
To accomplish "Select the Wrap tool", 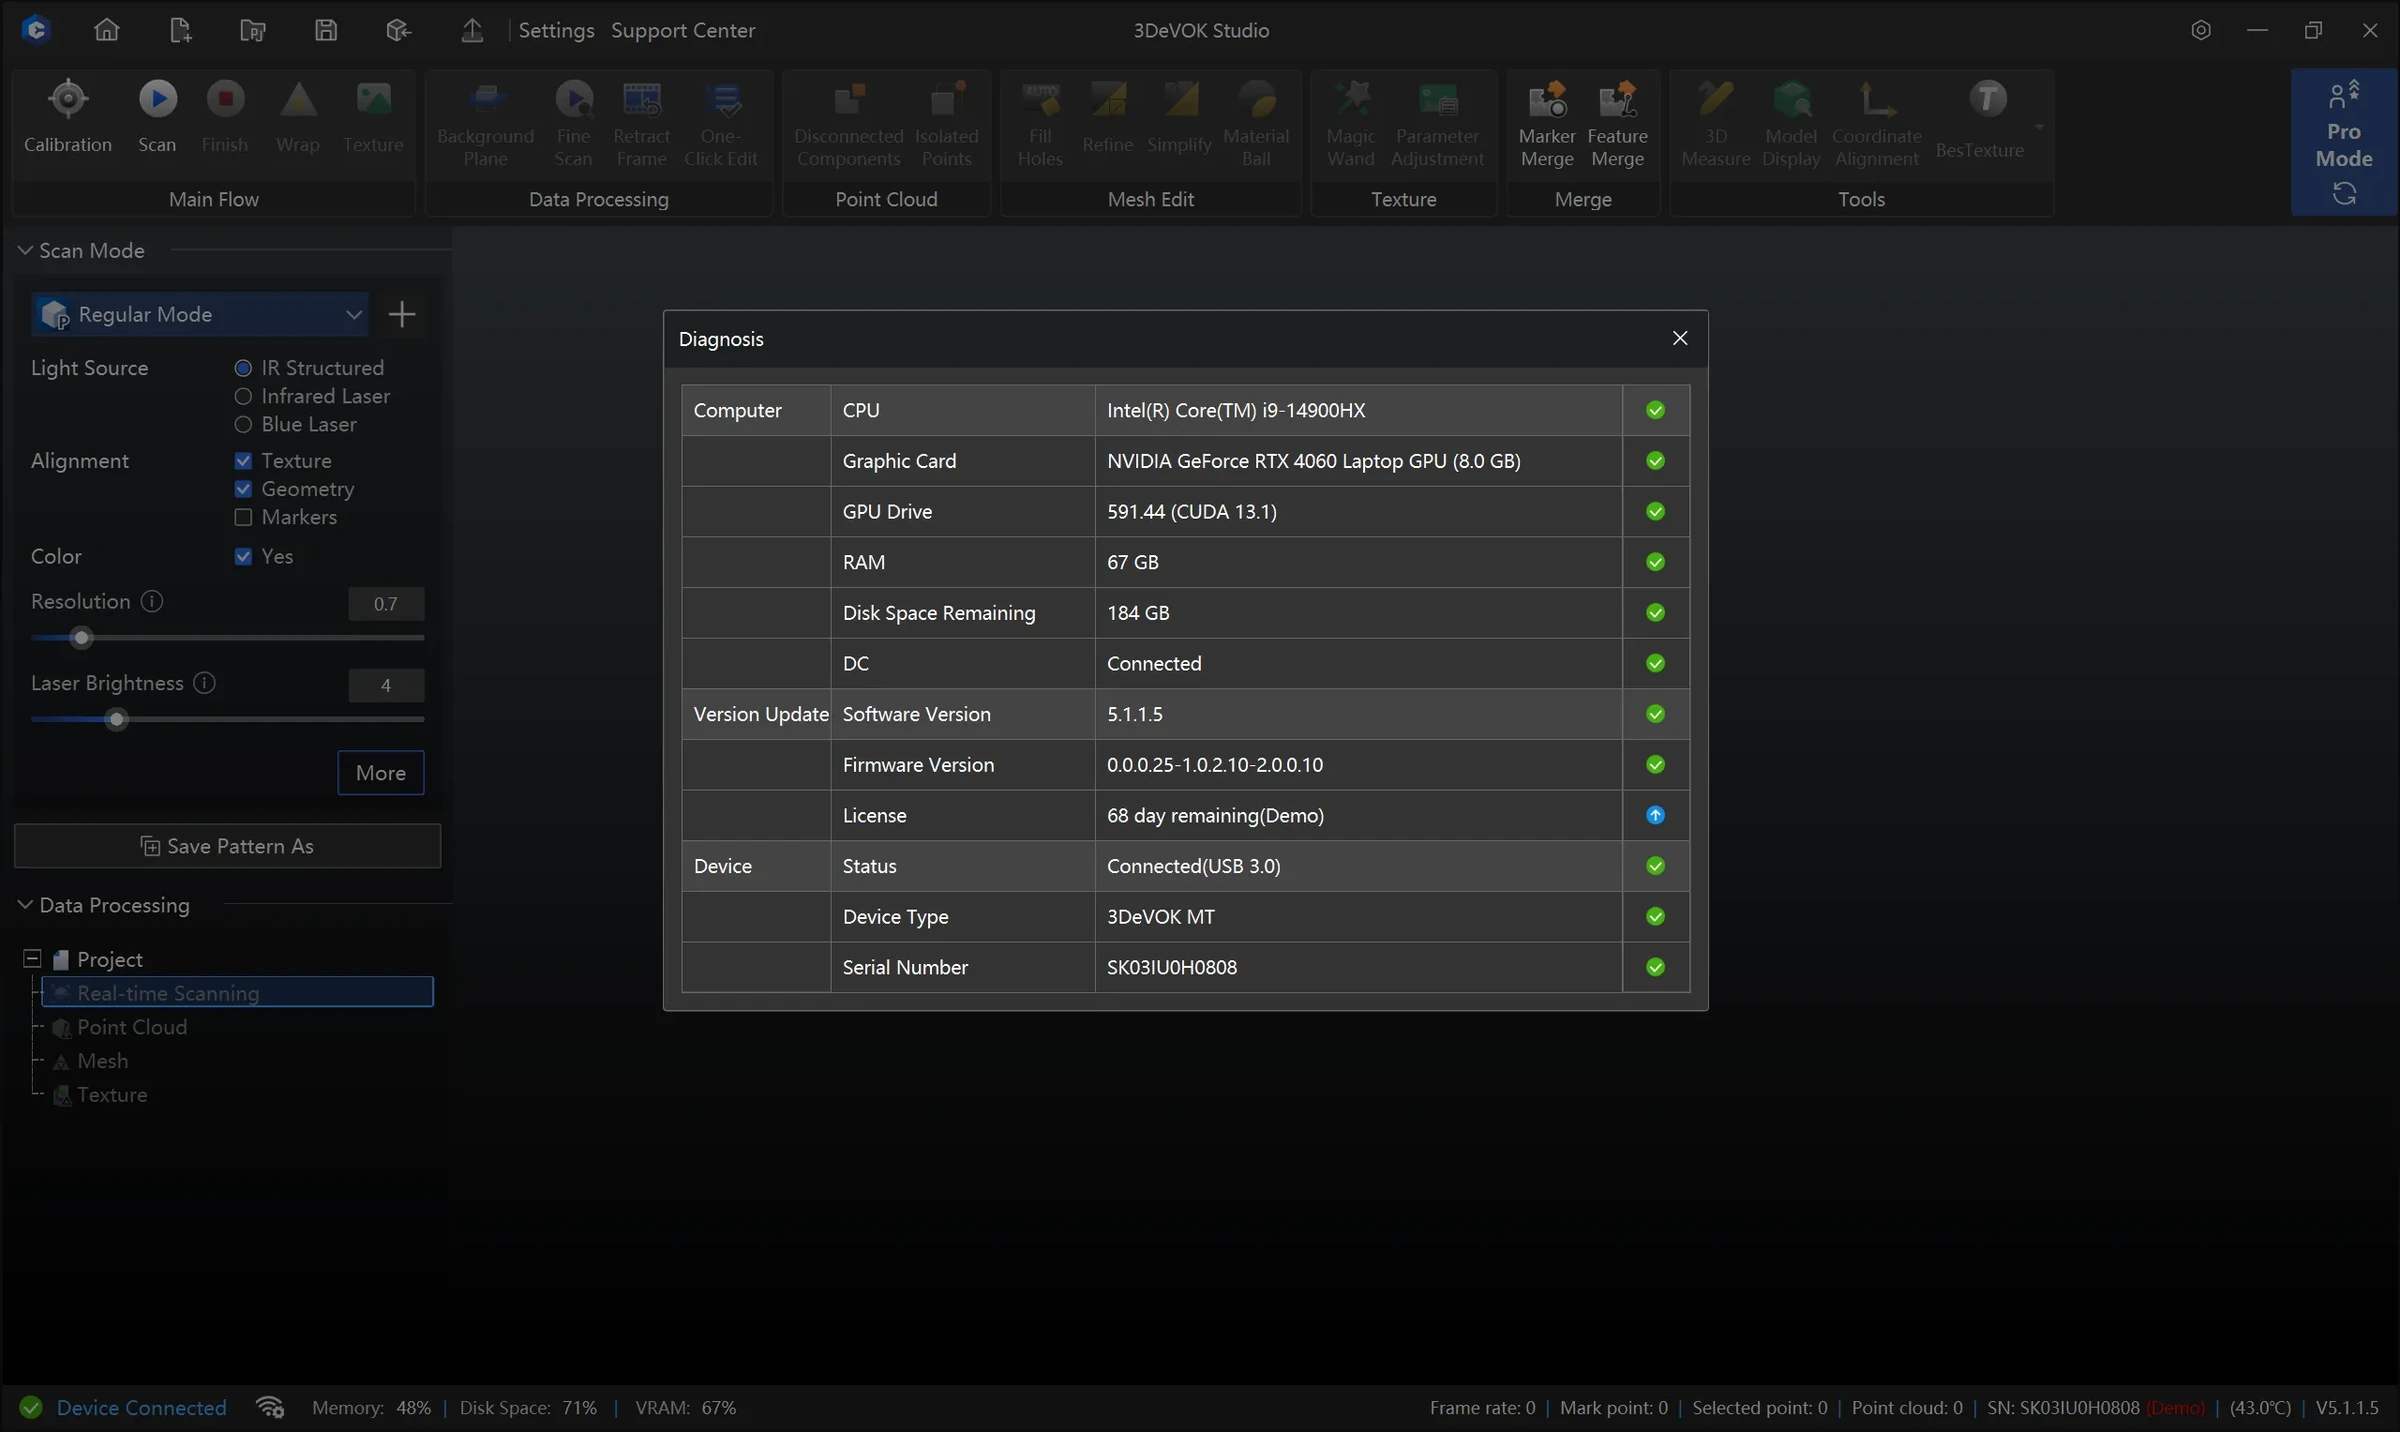I will [298, 116].
